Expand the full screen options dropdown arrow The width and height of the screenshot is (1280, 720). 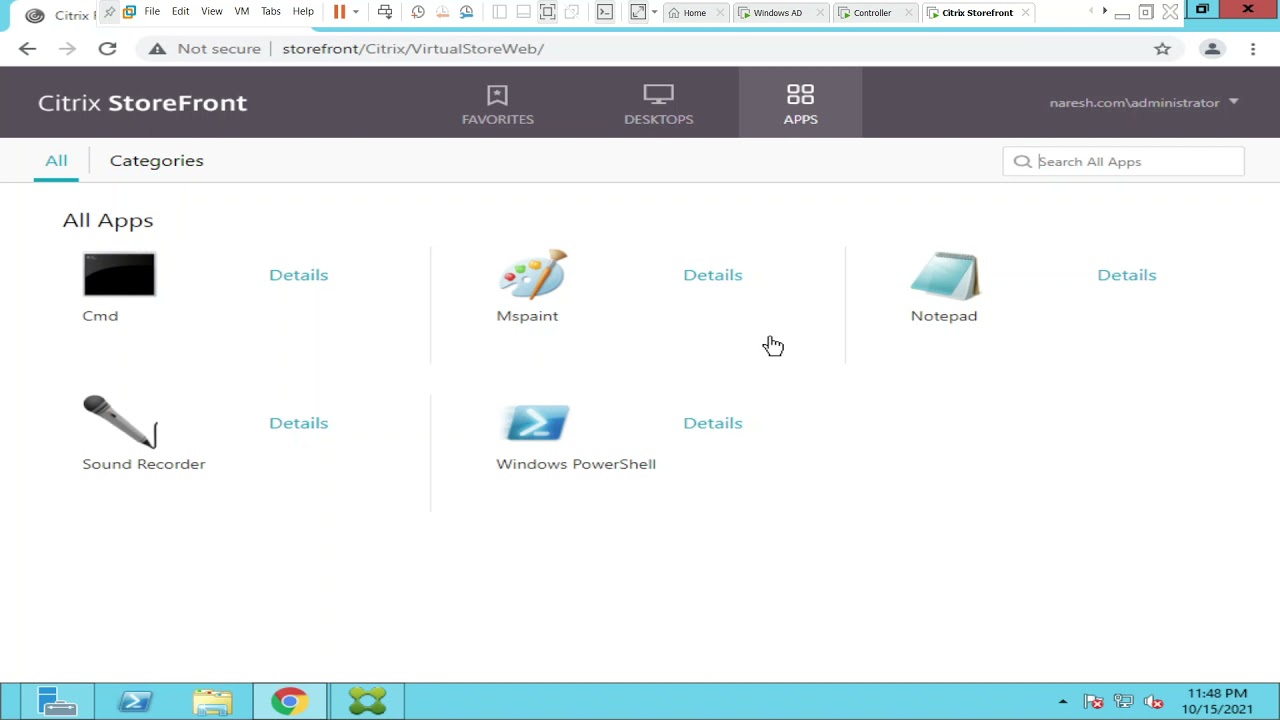tap(654, 12)
